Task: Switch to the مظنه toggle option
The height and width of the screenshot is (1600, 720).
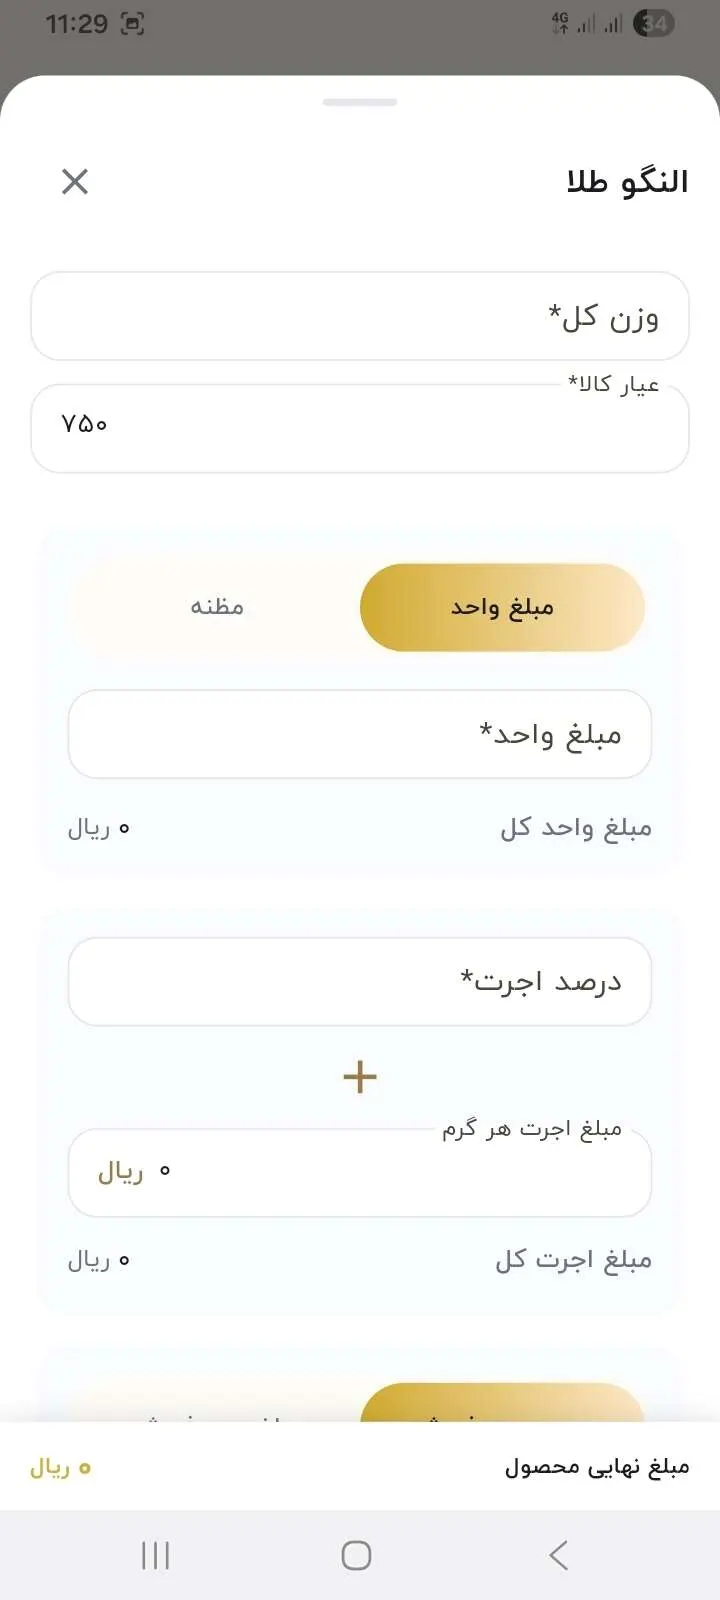Action: point(217,607)
